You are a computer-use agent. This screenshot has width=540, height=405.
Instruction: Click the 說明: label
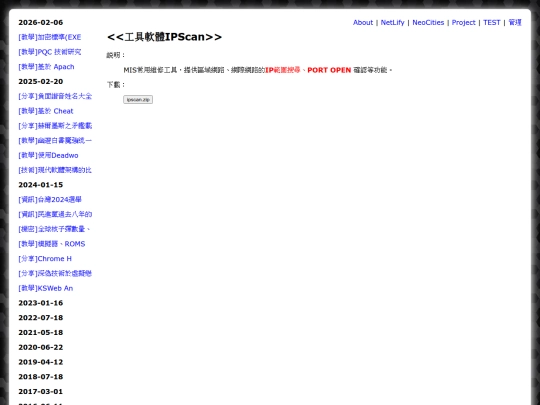coord(116,55)
